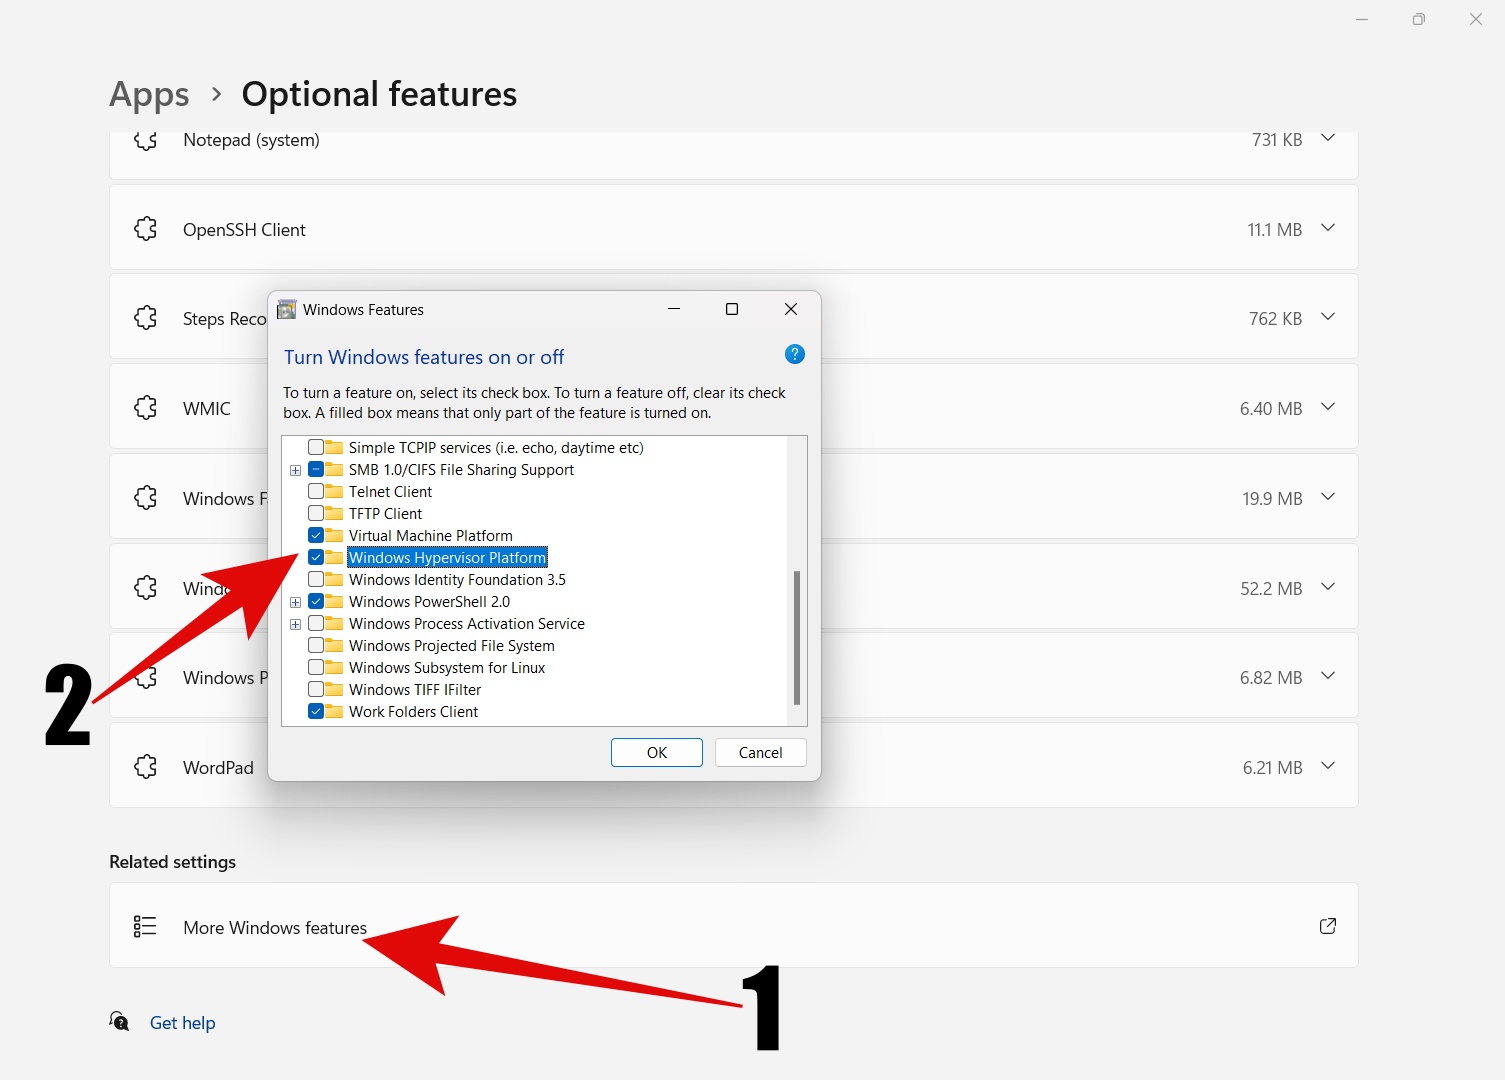Click the folder icon beside Windows Hypervisor Platform

tap(334, 557)
